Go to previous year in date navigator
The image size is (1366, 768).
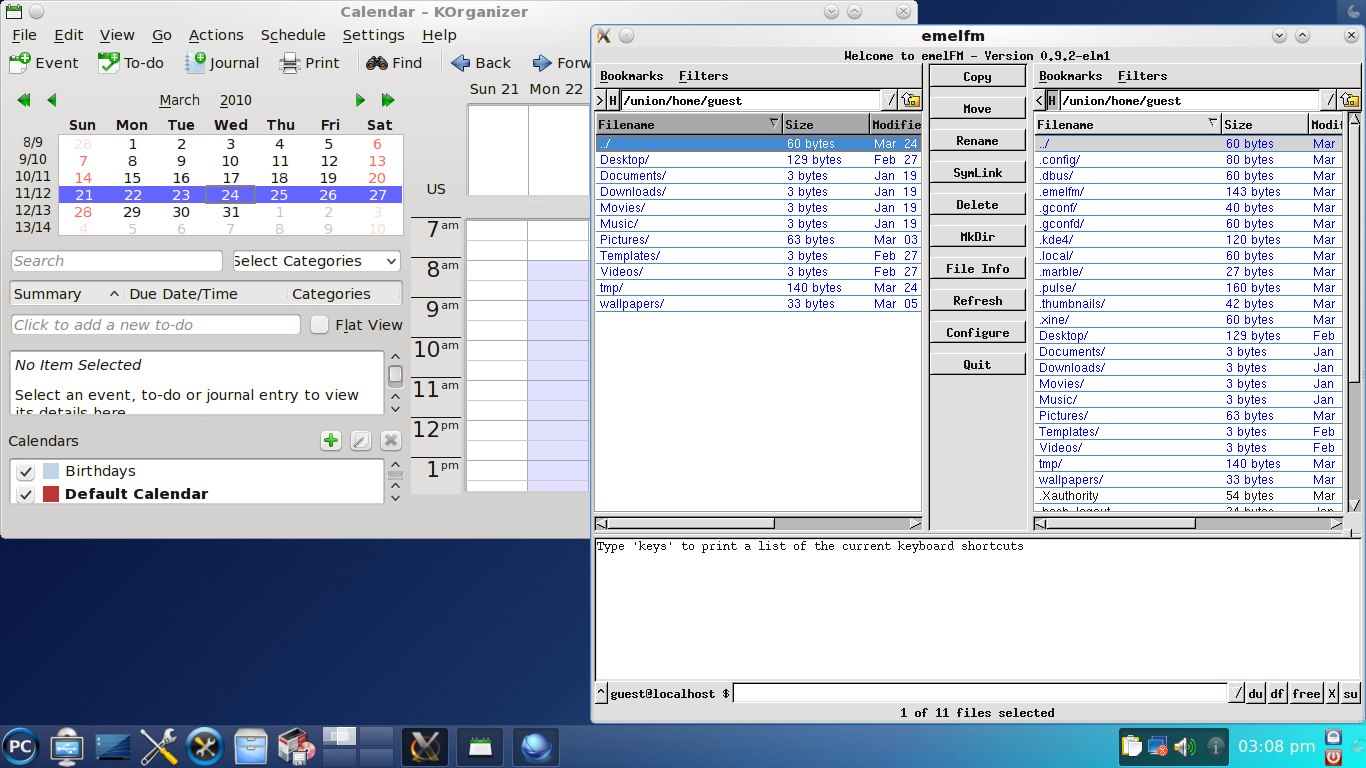pyautogui.click(x=24, y=100)
